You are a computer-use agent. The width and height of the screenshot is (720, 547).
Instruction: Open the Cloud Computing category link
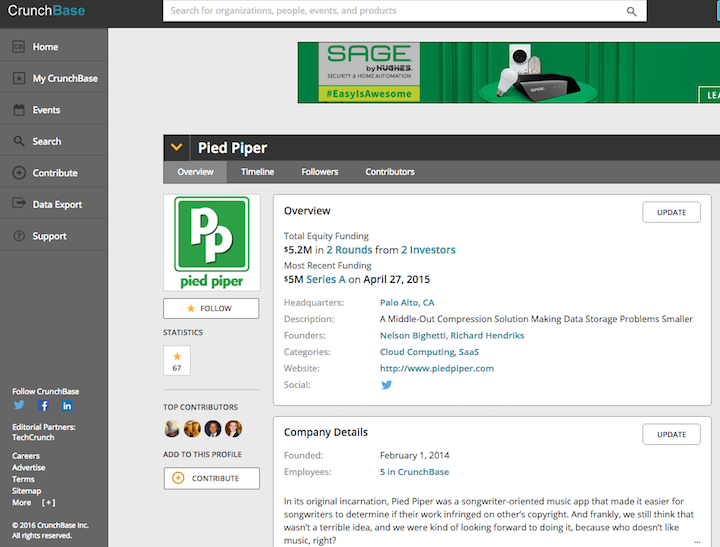417,352
